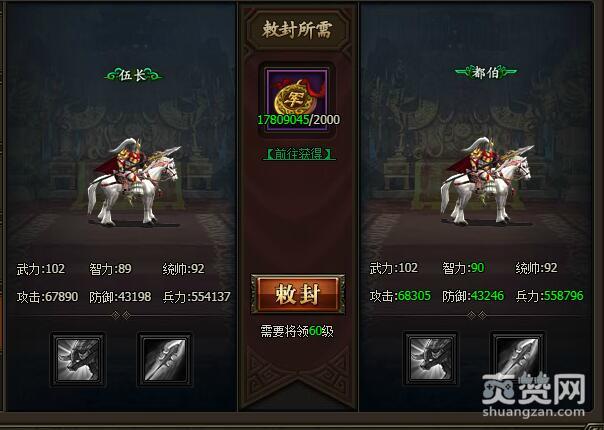Click the right mounted general figure

point(486,180)
